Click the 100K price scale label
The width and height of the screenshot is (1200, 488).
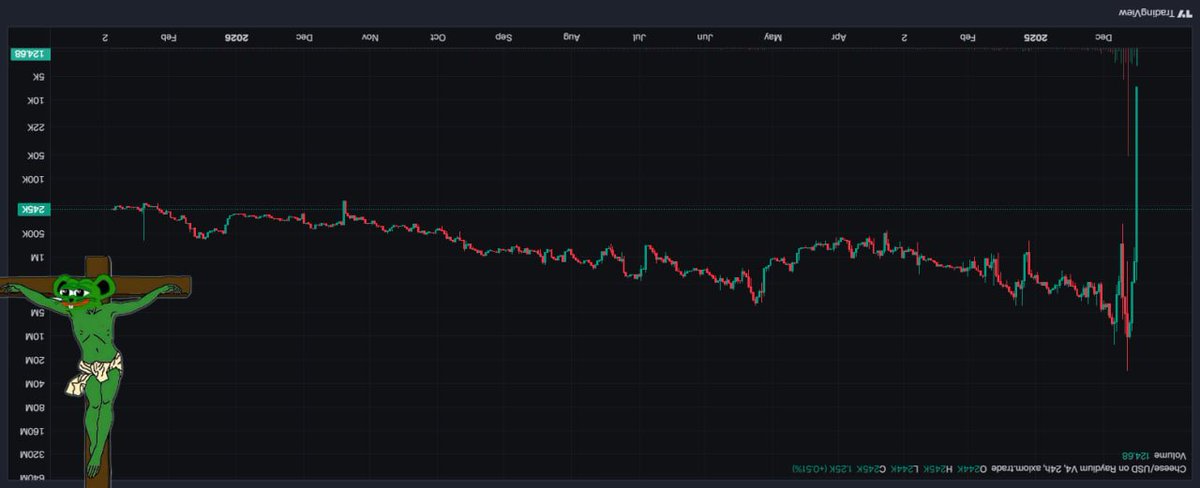pyautogui.click(x=33, y=180)
